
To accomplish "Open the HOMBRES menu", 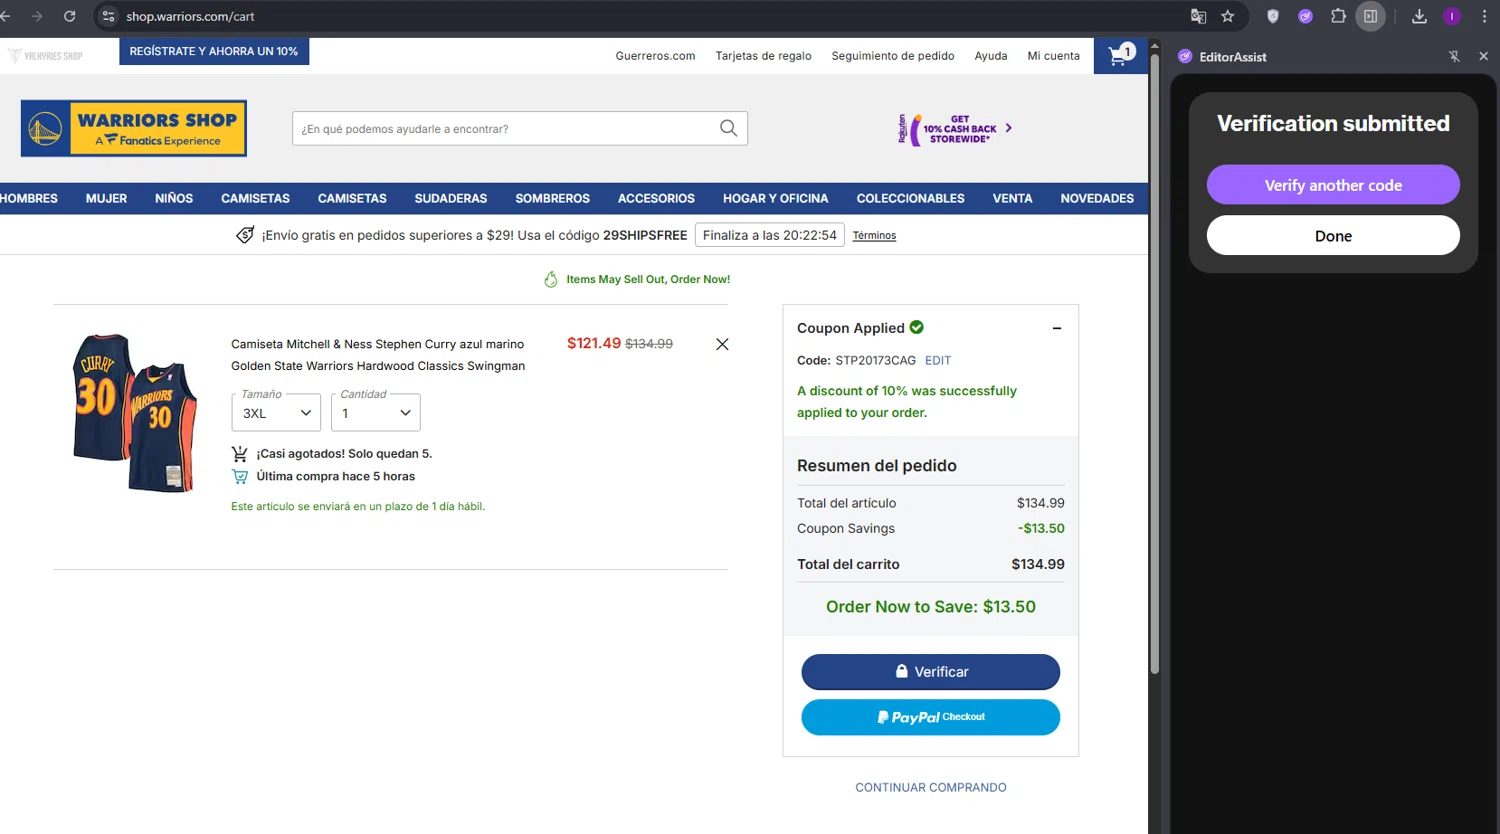I will click(x=28, y=198).
